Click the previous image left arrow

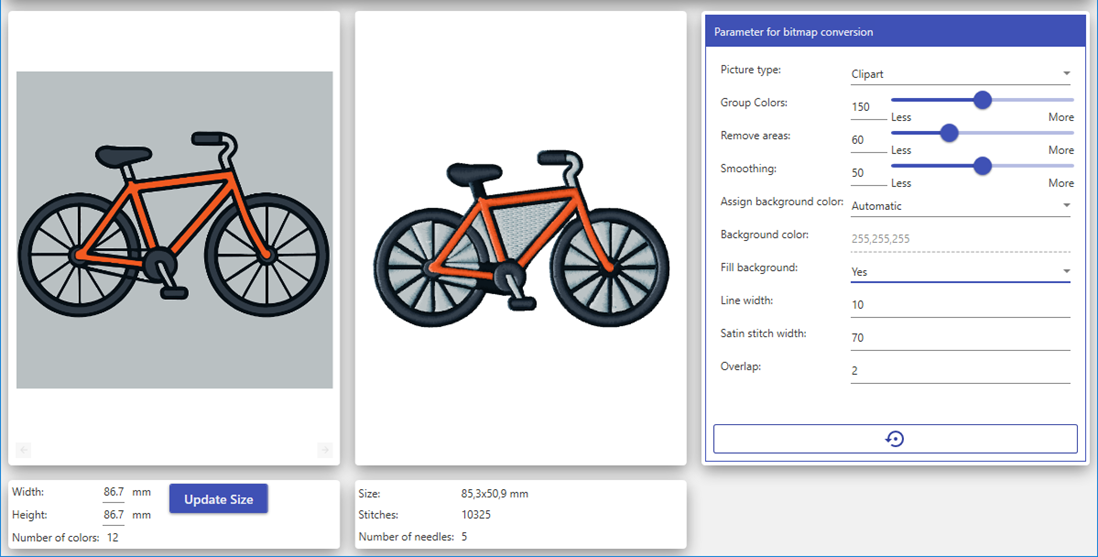click(24, 450)
